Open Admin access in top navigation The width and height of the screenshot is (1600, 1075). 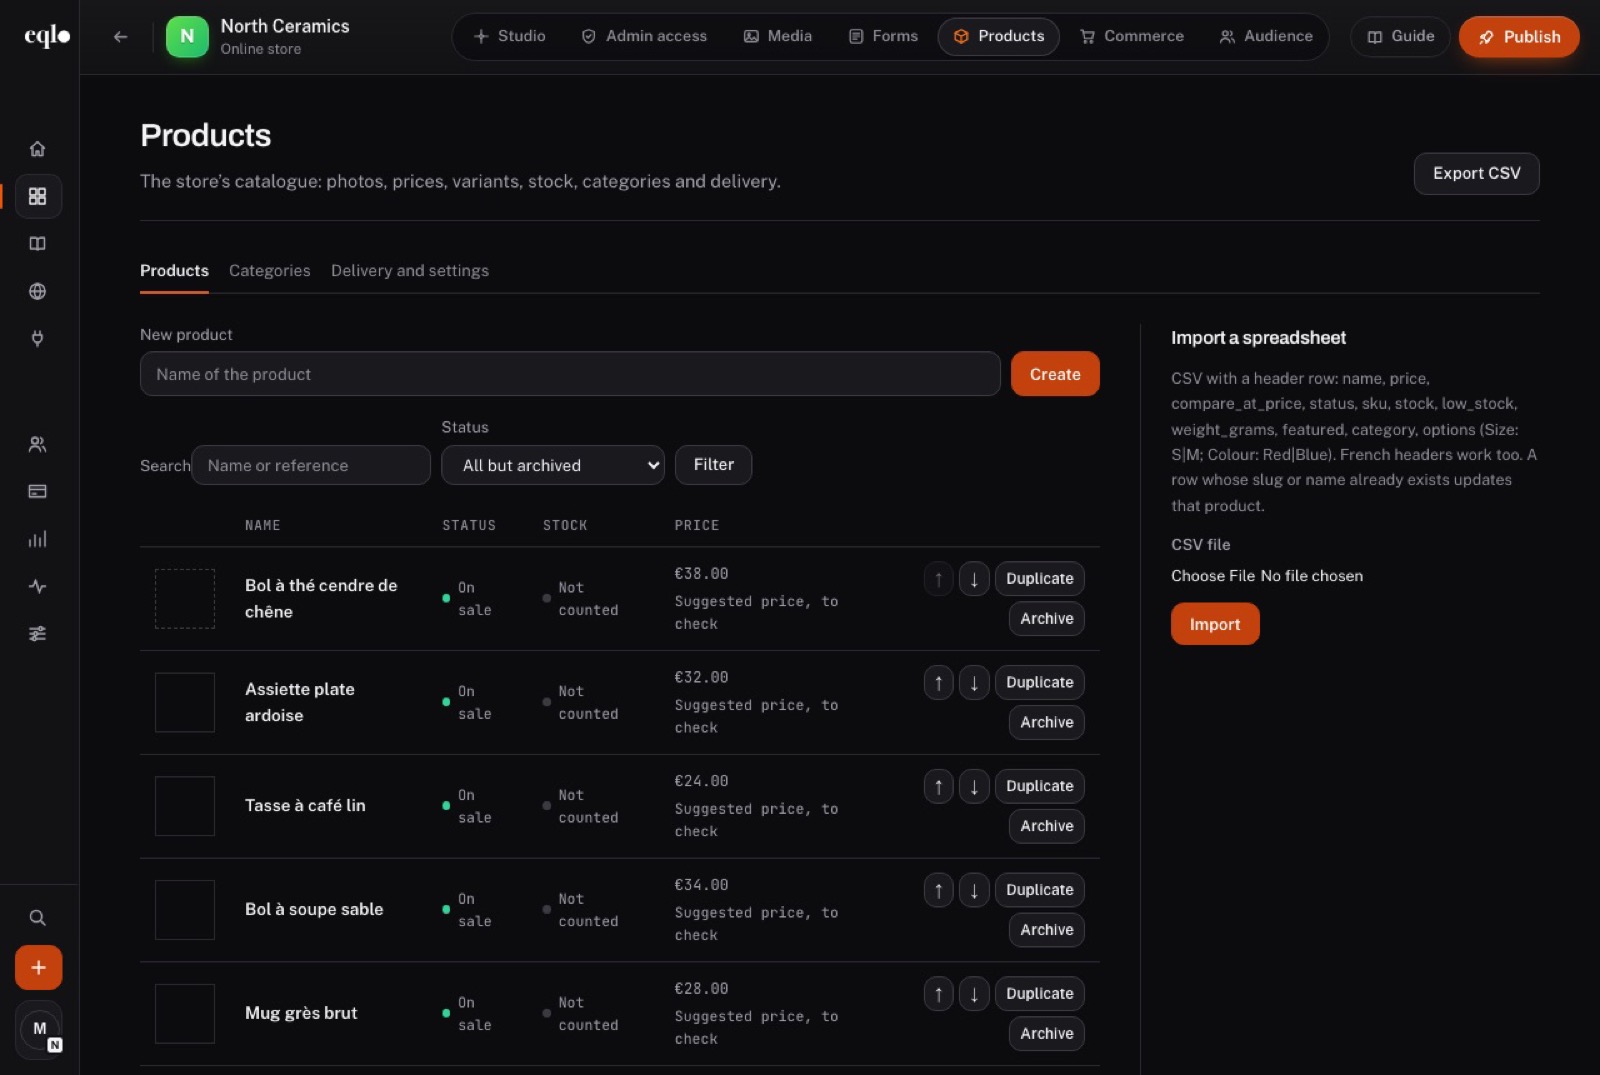click(644, 37)
